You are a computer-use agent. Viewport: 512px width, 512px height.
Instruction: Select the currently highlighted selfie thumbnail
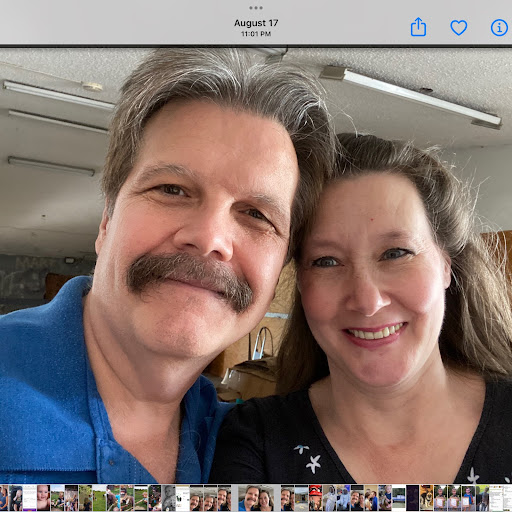click(256, 498)
